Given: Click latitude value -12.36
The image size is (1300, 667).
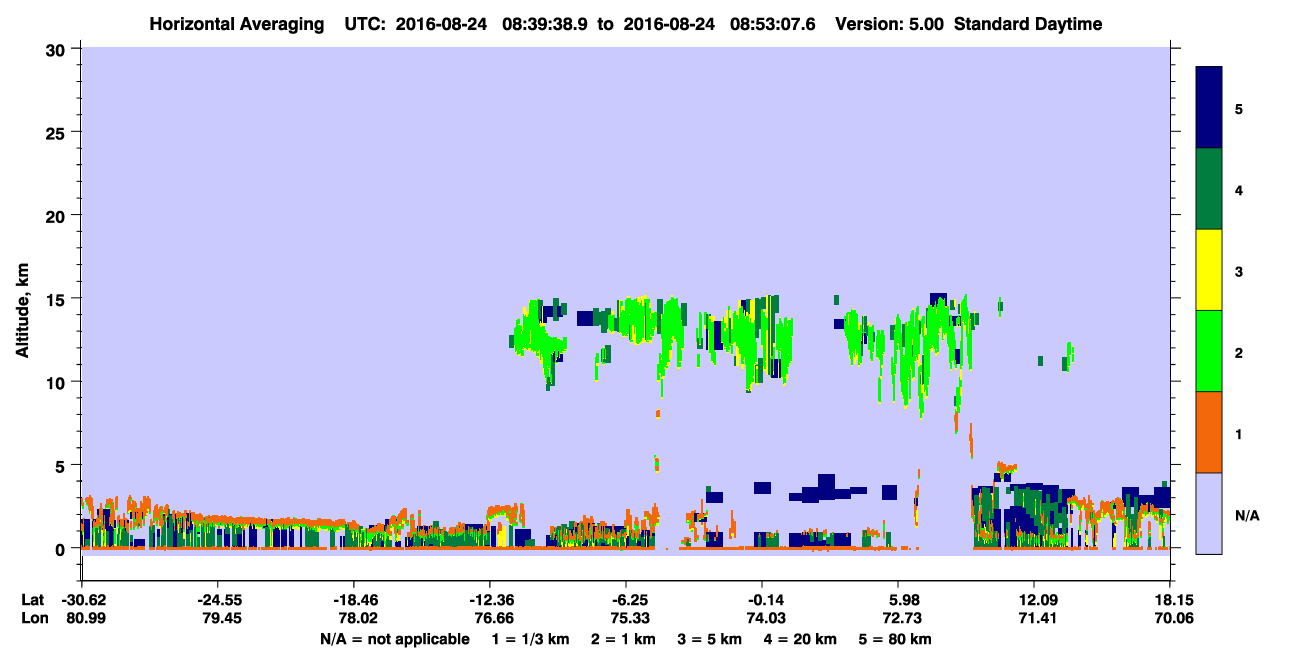Looking at the screenshot, I should pyautogui.click(x=490, y=600).
